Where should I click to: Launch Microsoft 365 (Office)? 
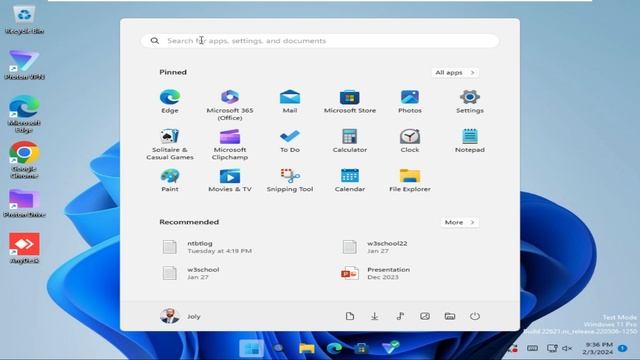point(230,105)
